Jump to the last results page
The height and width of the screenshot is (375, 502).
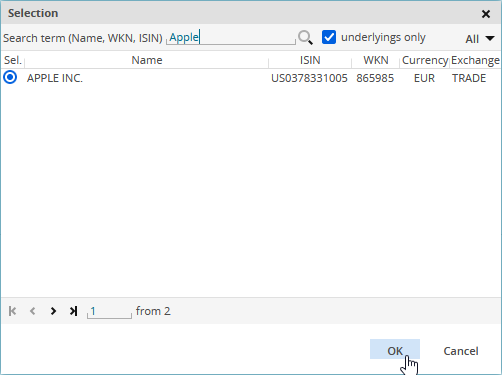[73, 311]
